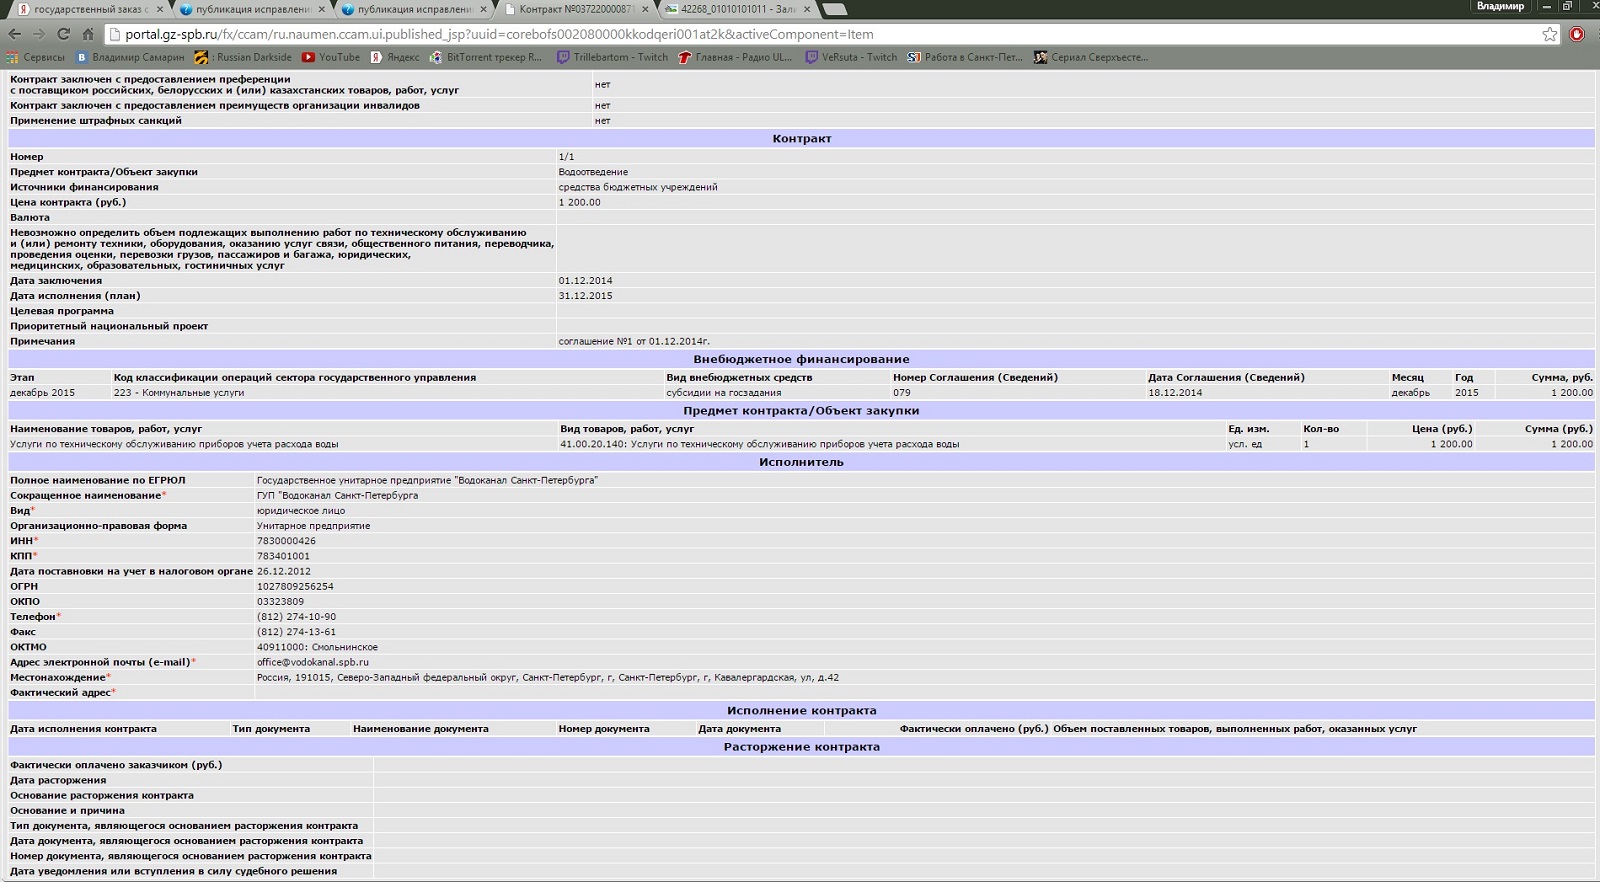
Task: Click the Исполнение контракта section header
Action: tap(801, 711)
